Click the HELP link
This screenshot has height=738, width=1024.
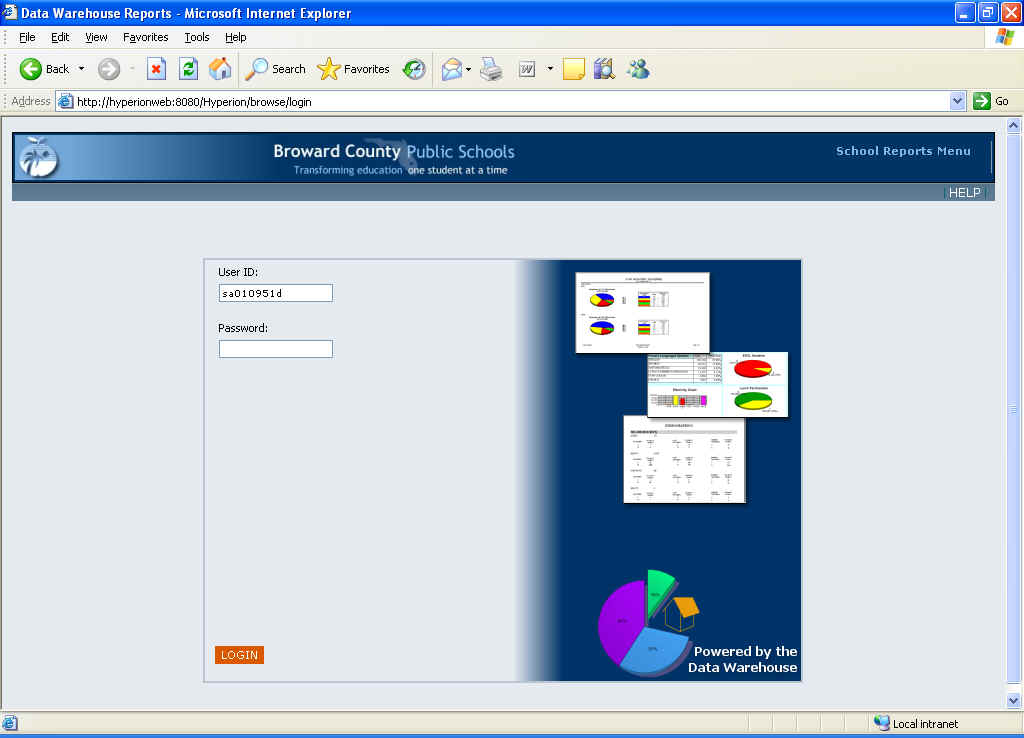964,193
